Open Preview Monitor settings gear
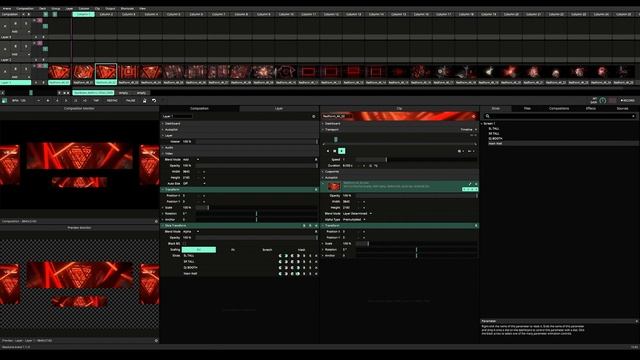Viewport: 640px width, 360px height. 156,340
